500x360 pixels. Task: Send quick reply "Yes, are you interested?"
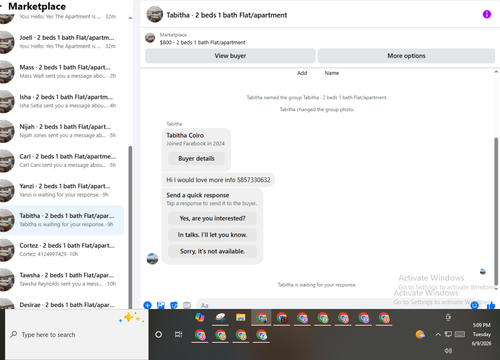pyautogui.click(x=212, y=218)
